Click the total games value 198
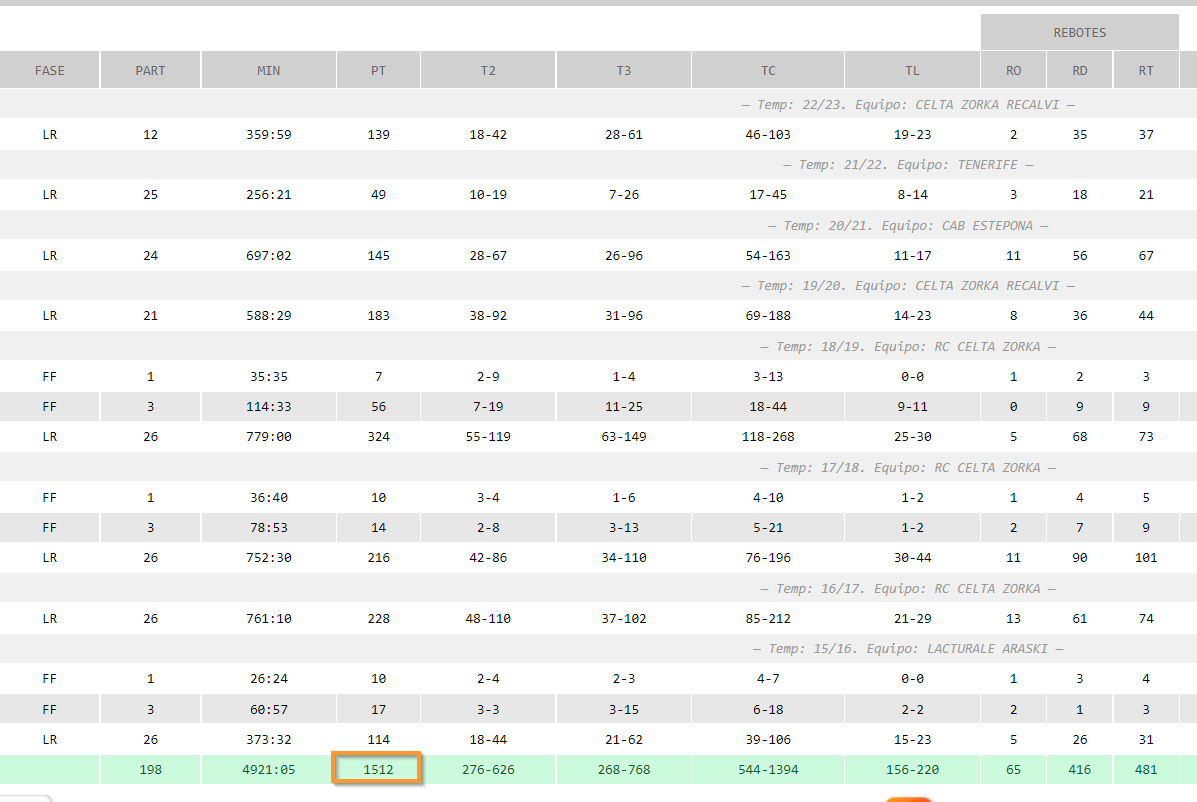The image size is (1197, 802). pos(150,769)
